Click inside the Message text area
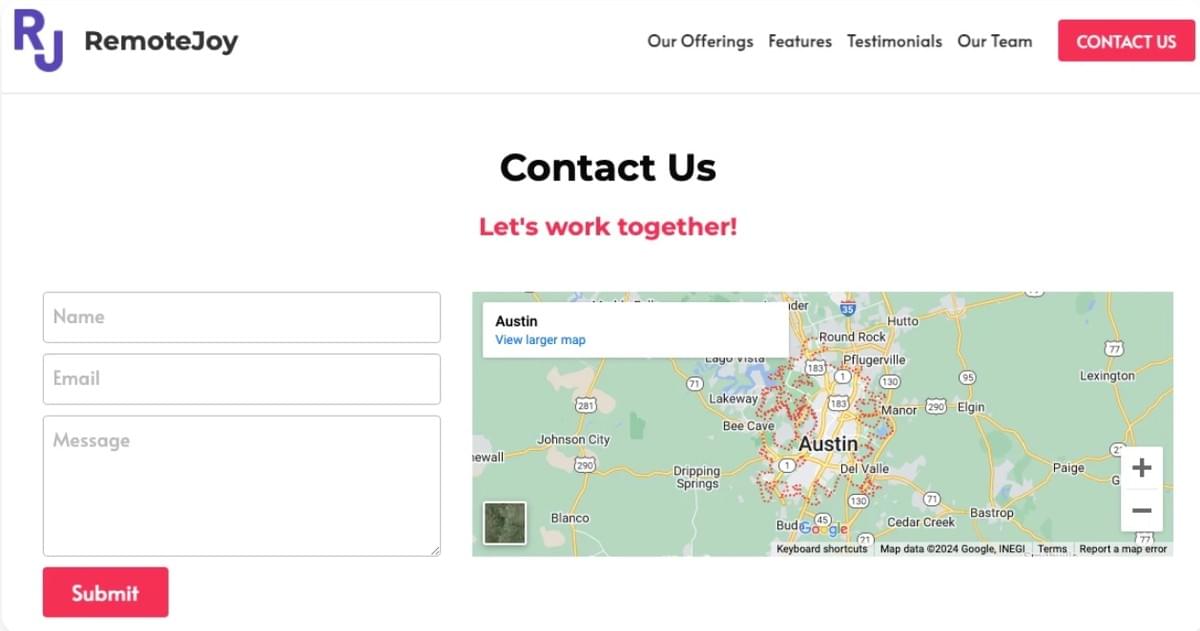The image size is (1200, 631). click(242, 486)
